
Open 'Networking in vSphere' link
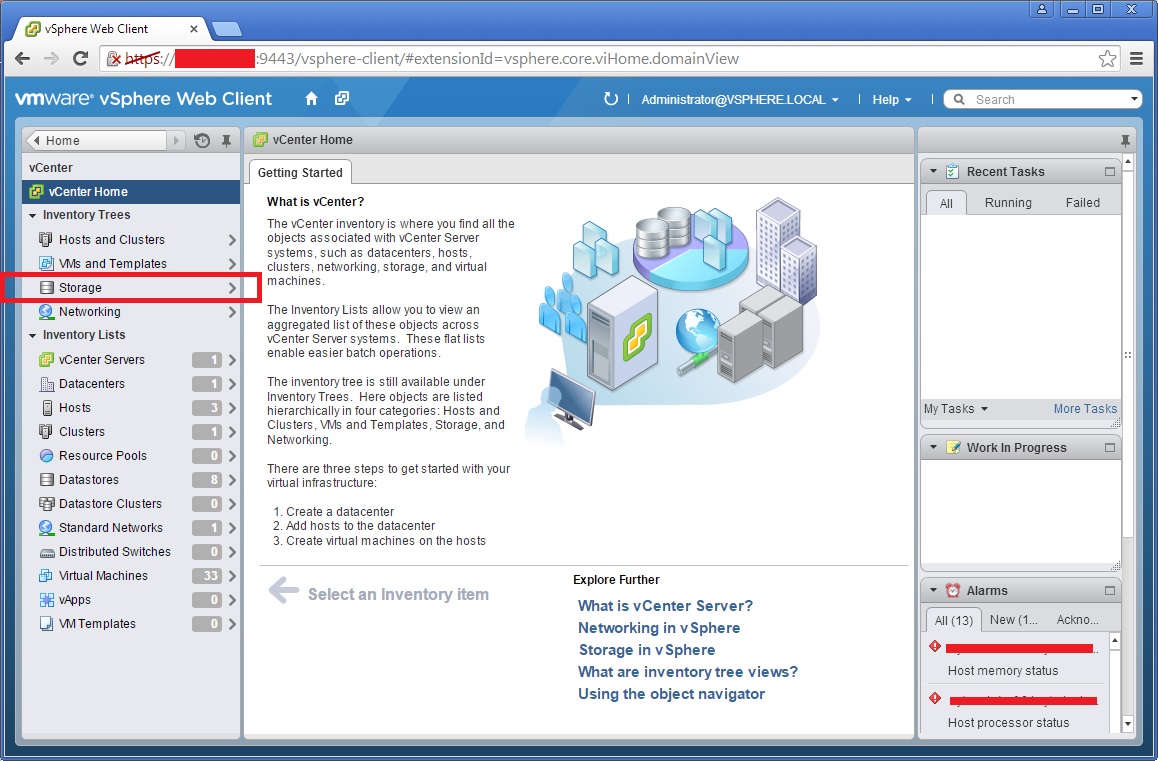(x=659, y=628)
